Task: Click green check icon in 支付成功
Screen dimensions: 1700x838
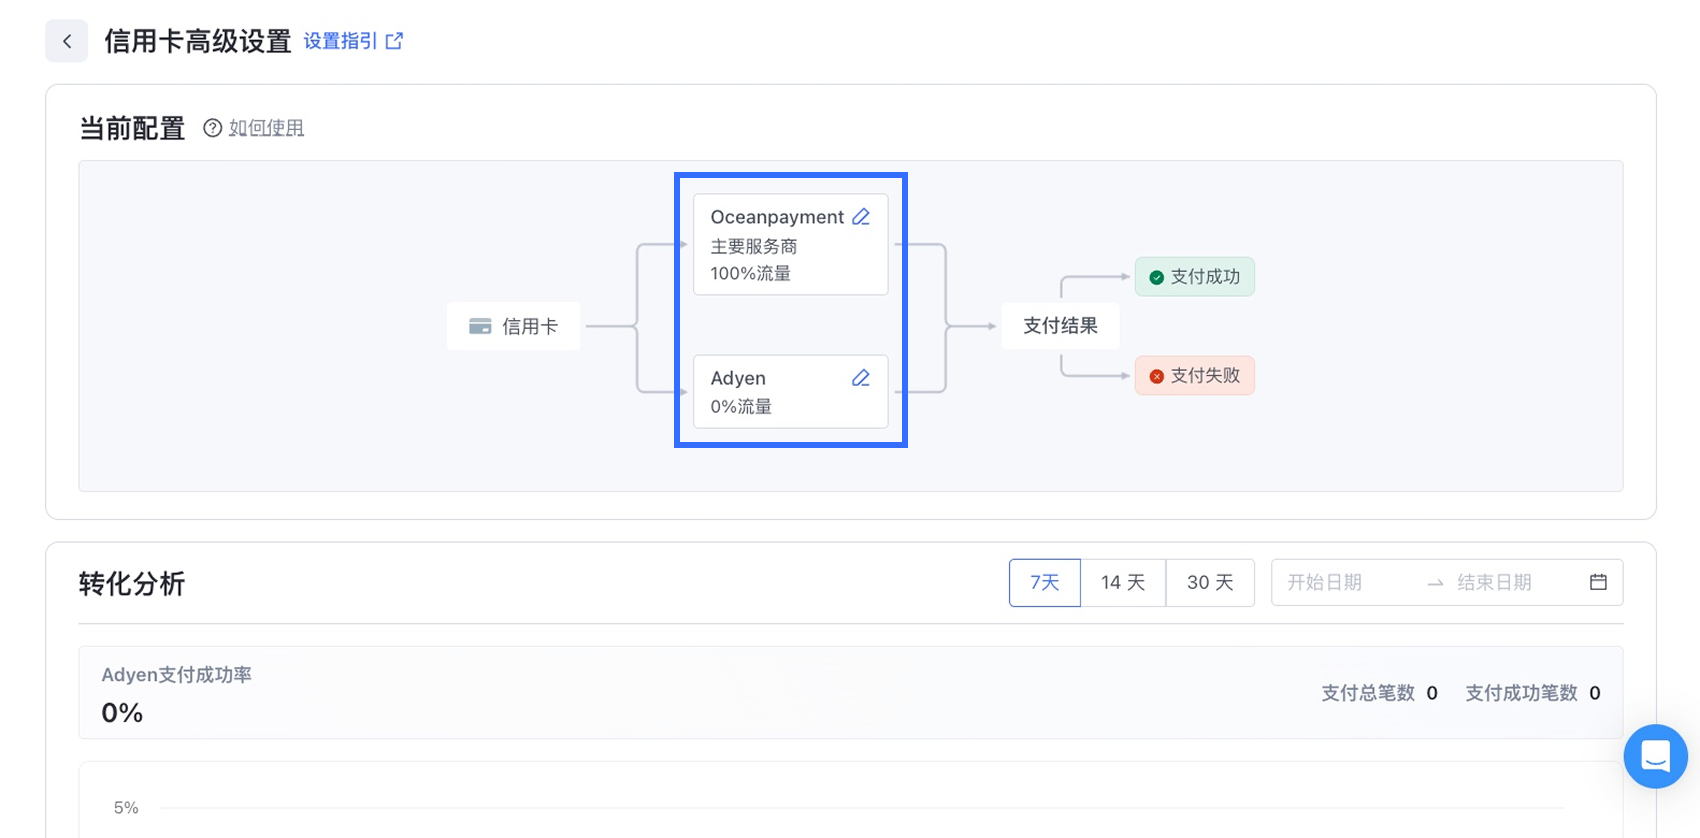Action: (1157, 277)
